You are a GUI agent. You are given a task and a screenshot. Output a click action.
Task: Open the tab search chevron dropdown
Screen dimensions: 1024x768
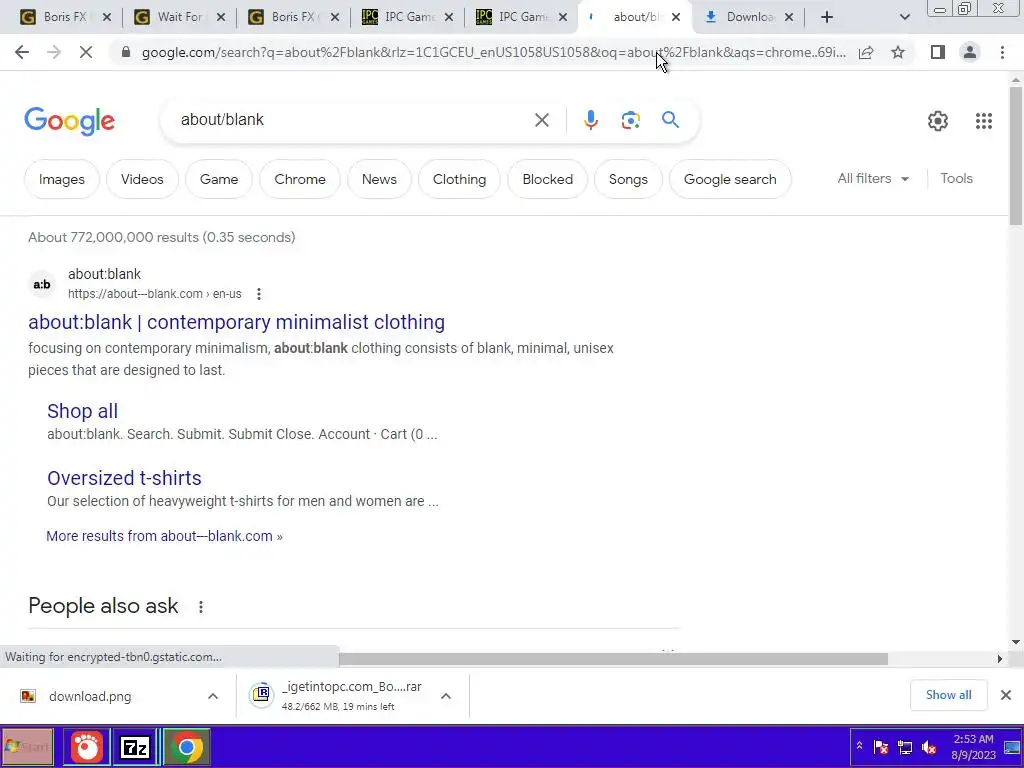904,17
